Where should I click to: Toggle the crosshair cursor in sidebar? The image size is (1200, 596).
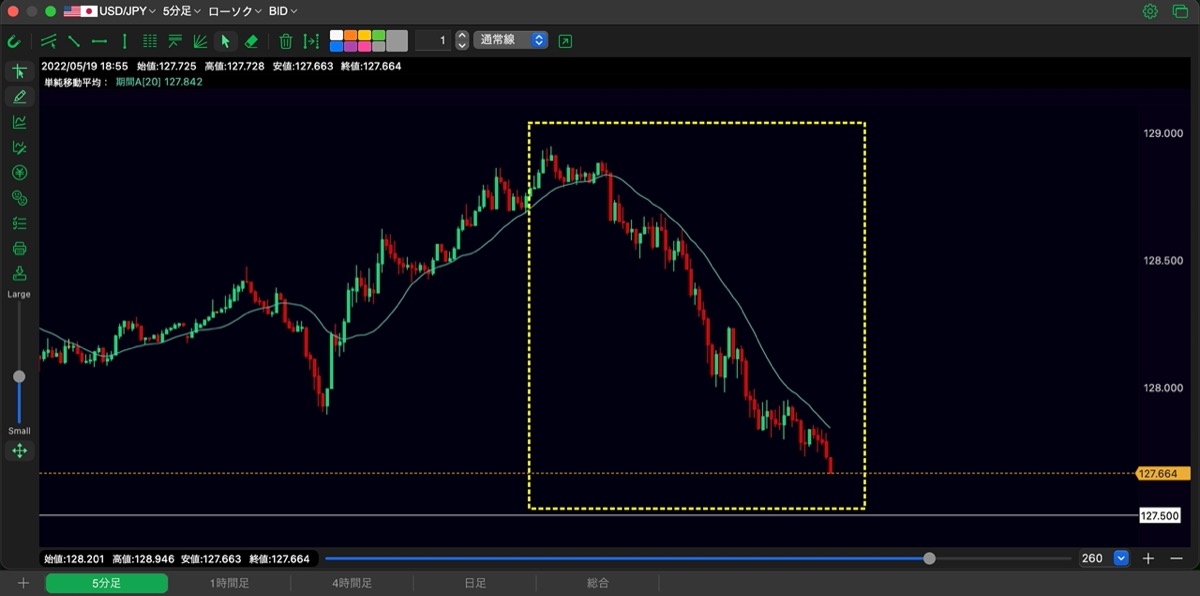pyautogui.click(x=19, y=72)
